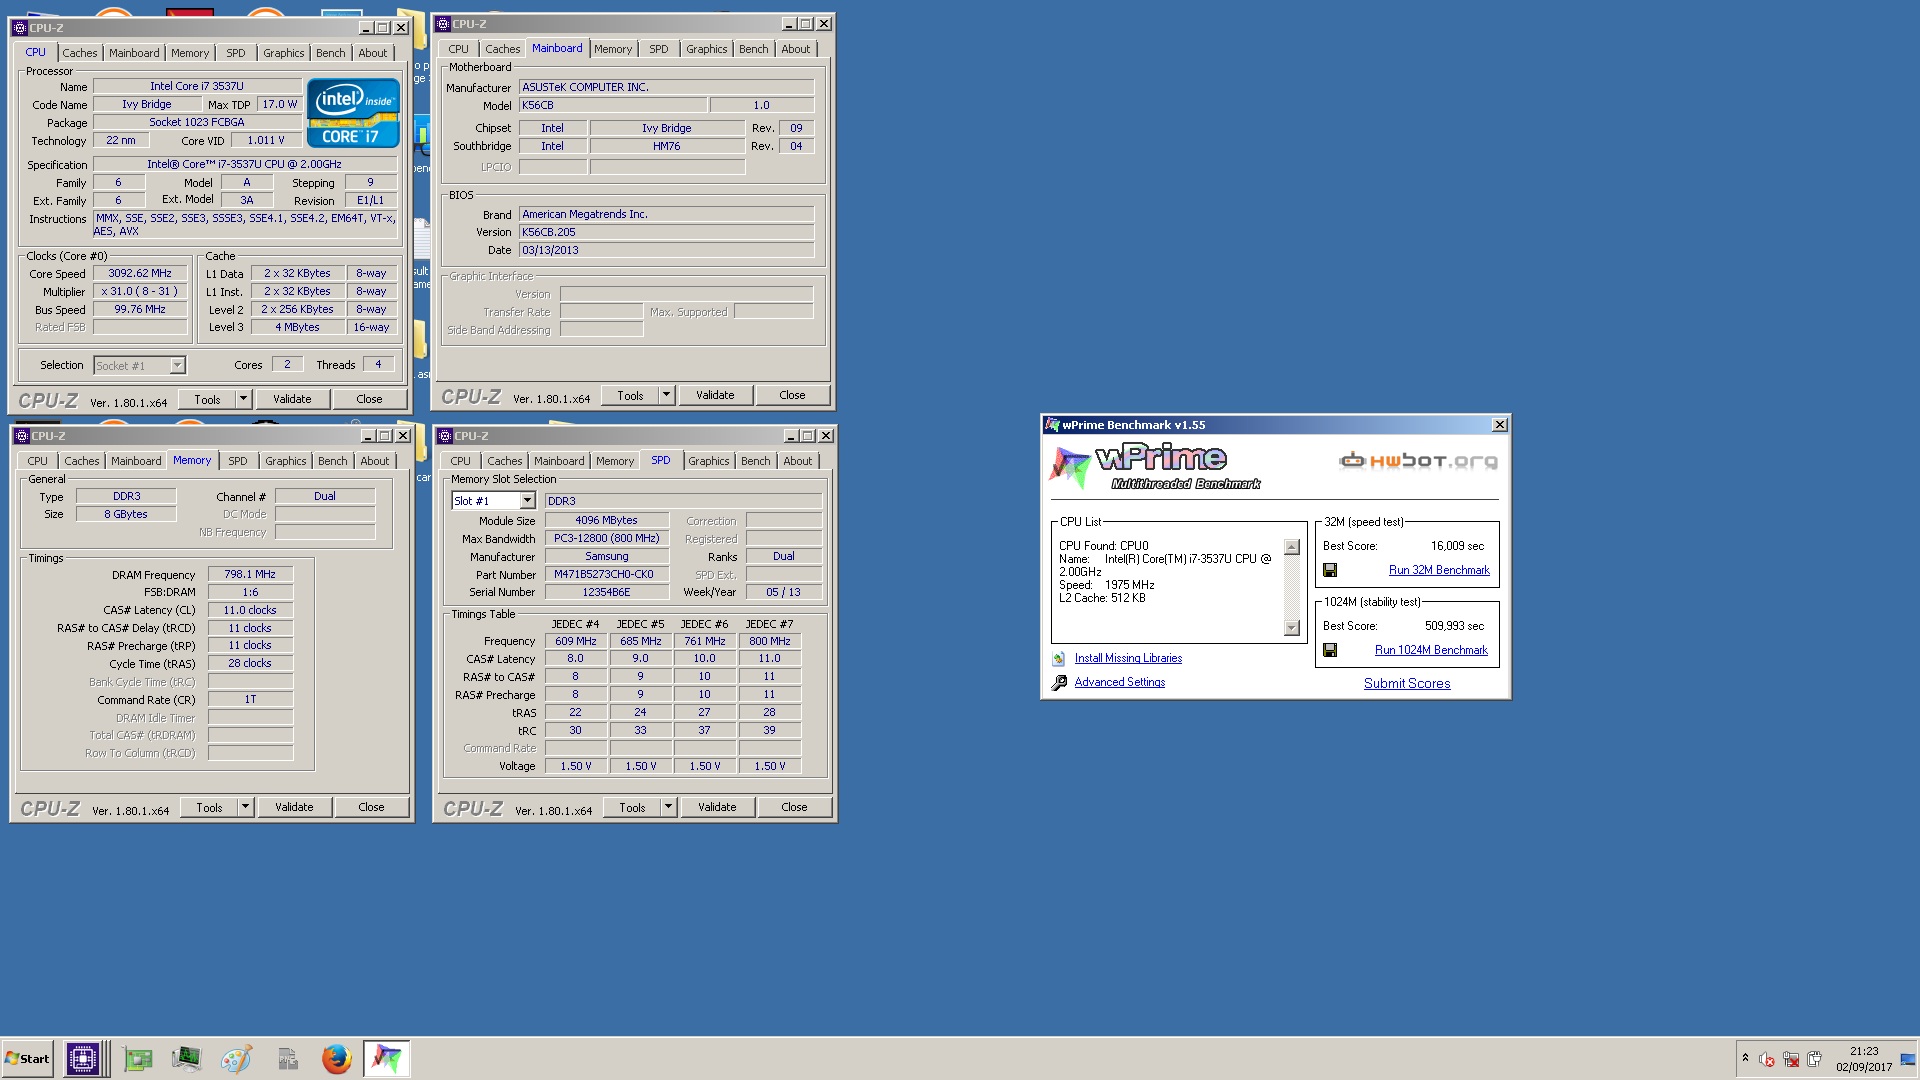Viewport: 1920px width, 1080px height.
Task: Click the Show Desktop icon
Action: [x=1908, y=1059]
